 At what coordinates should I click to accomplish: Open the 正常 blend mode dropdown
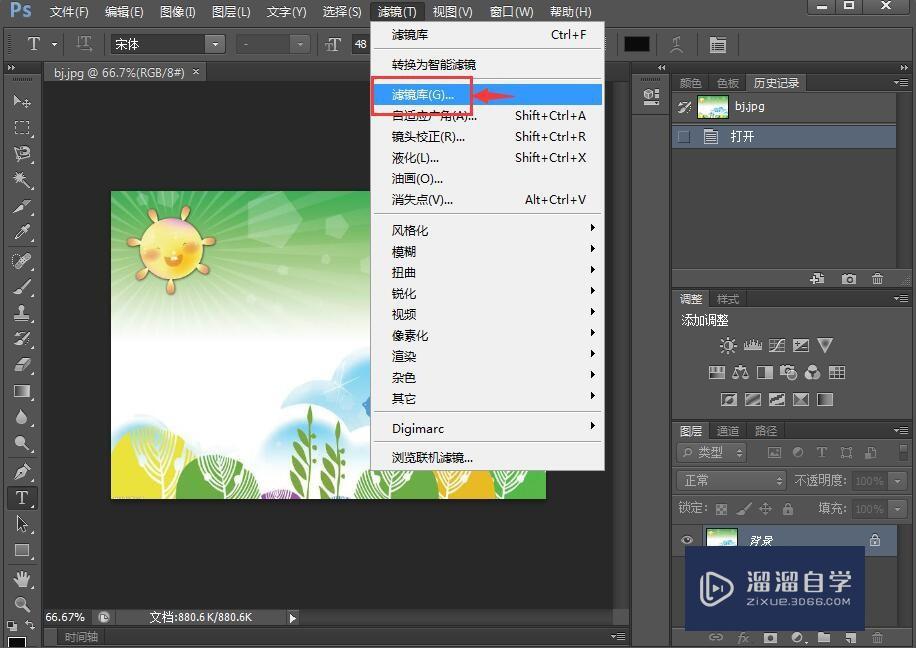pos(732,481)
